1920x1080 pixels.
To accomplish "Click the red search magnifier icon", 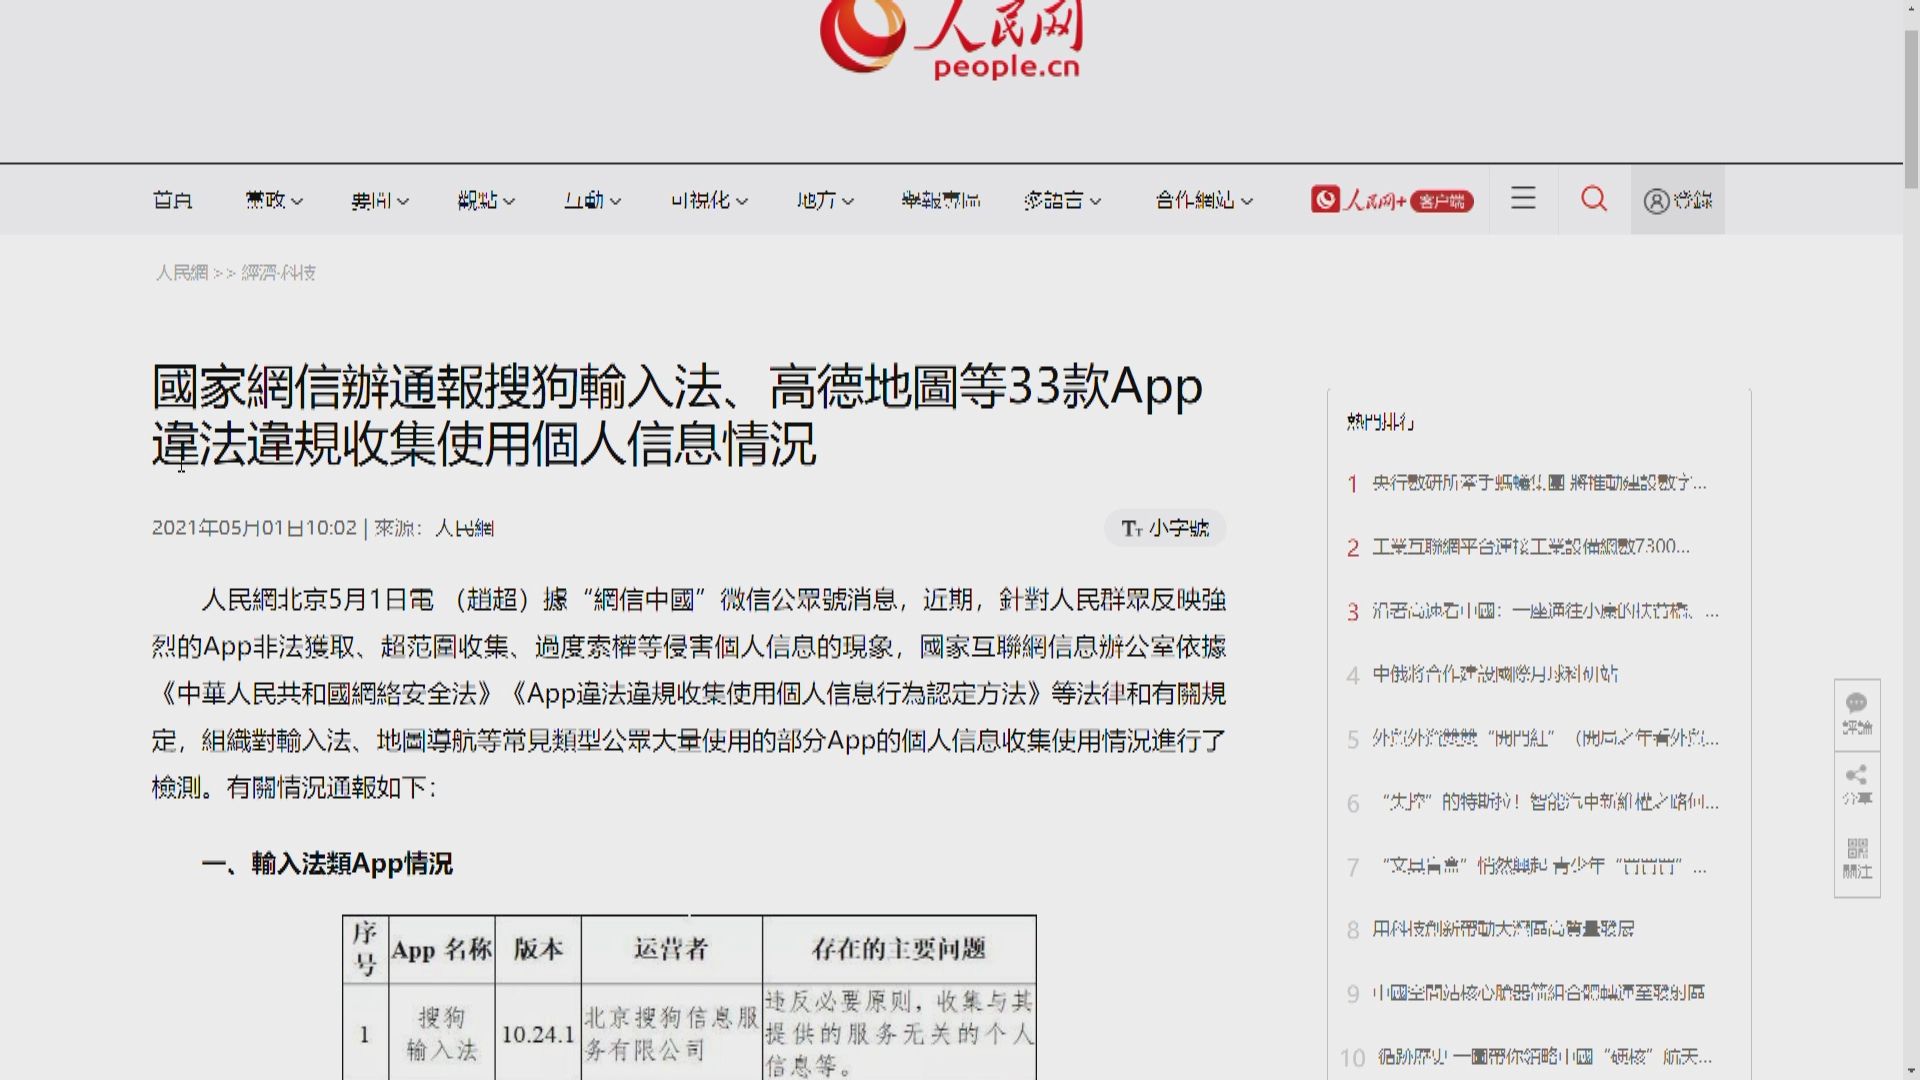I will tap(1594, 199).
